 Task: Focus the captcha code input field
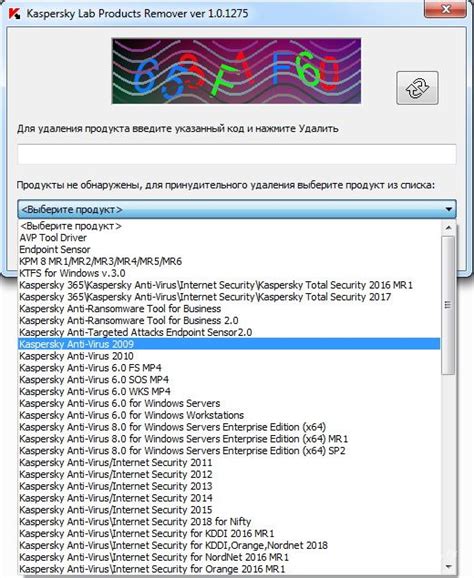coord(237,154)
